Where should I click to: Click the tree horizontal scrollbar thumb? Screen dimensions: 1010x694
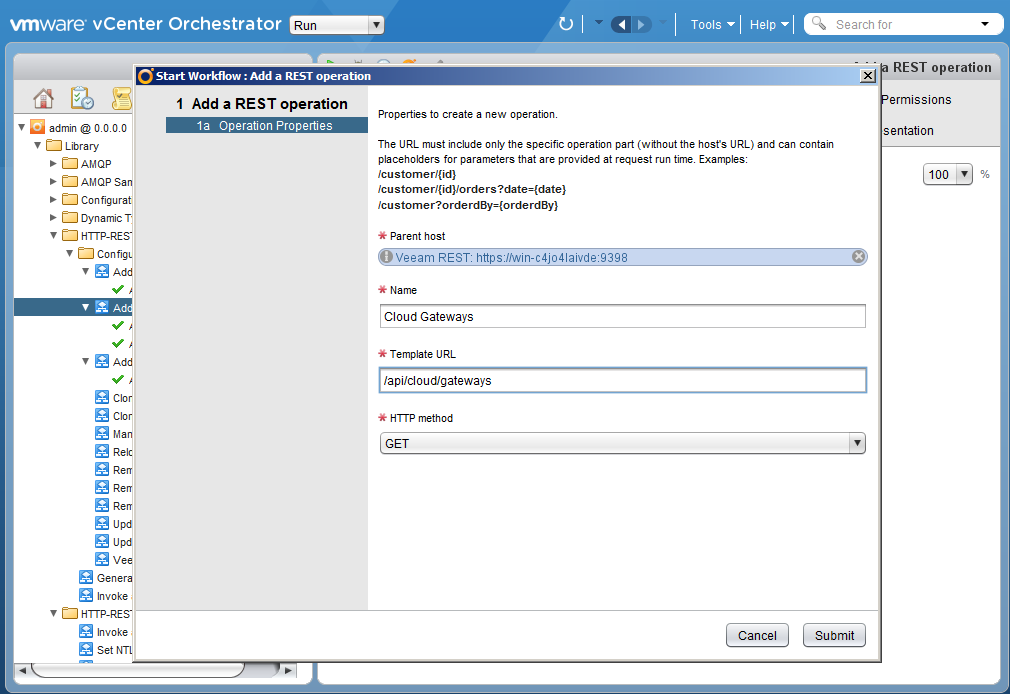pyautogui.click(x=138, y=670)
